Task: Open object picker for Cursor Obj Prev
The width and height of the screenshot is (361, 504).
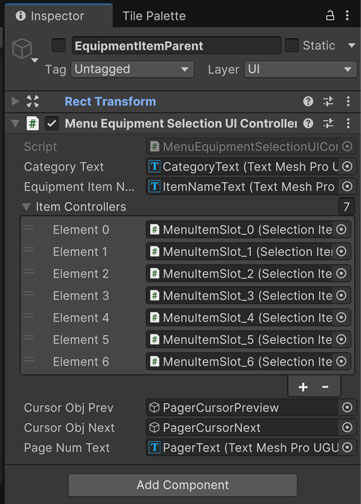Action: tap(347, 407)
